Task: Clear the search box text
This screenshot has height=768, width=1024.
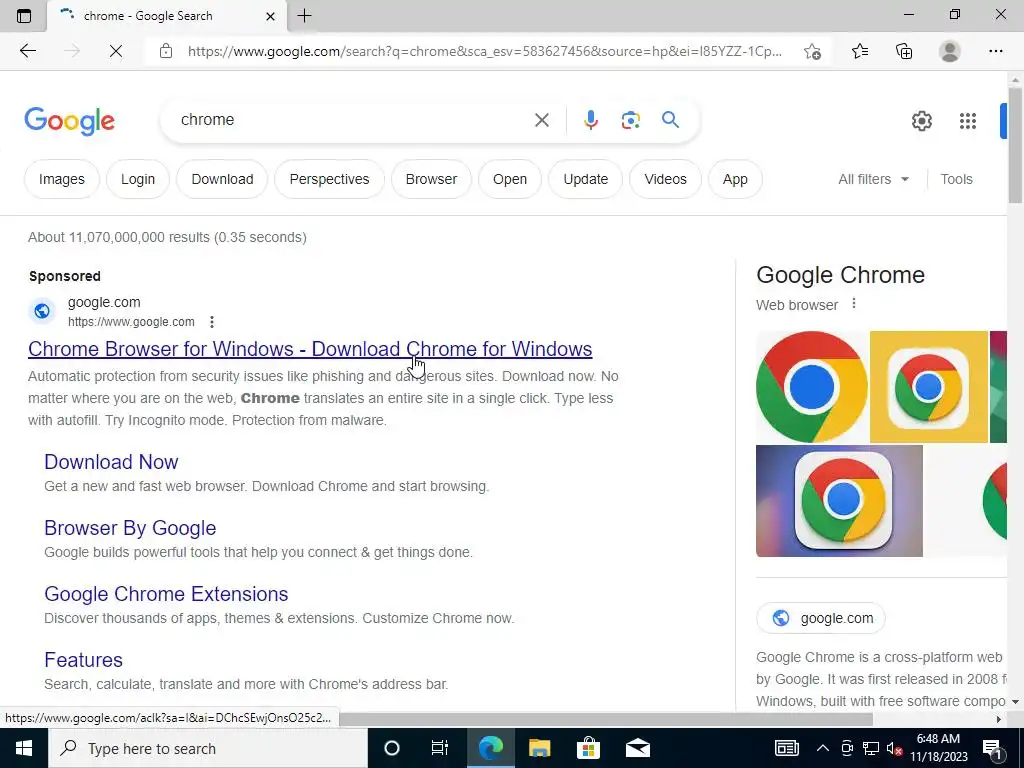Action: coord(541,120)
